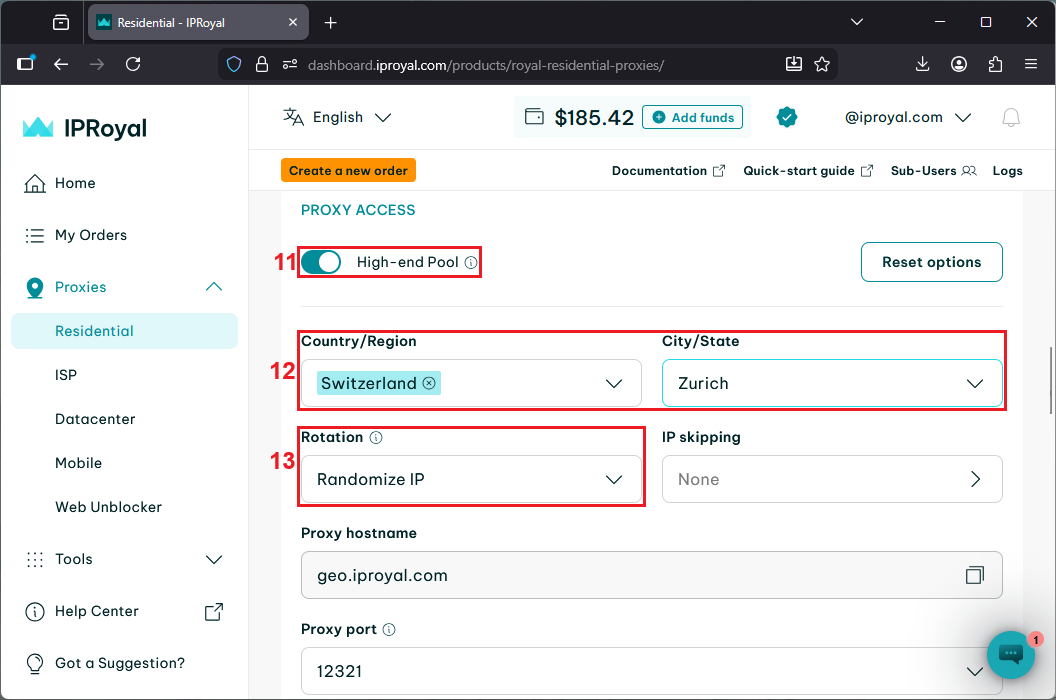Open the Firefox account icon
The width and height of the screenshot is (1056, 700).
[959, 64]
